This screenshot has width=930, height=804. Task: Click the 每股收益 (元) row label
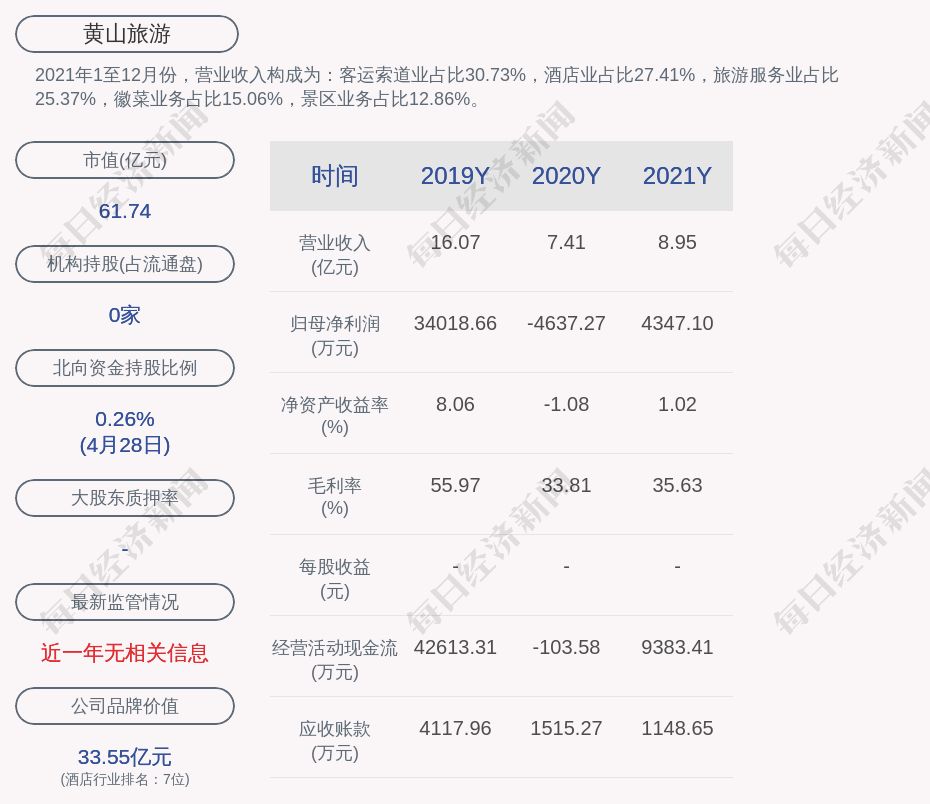click(x=335, y=579)
